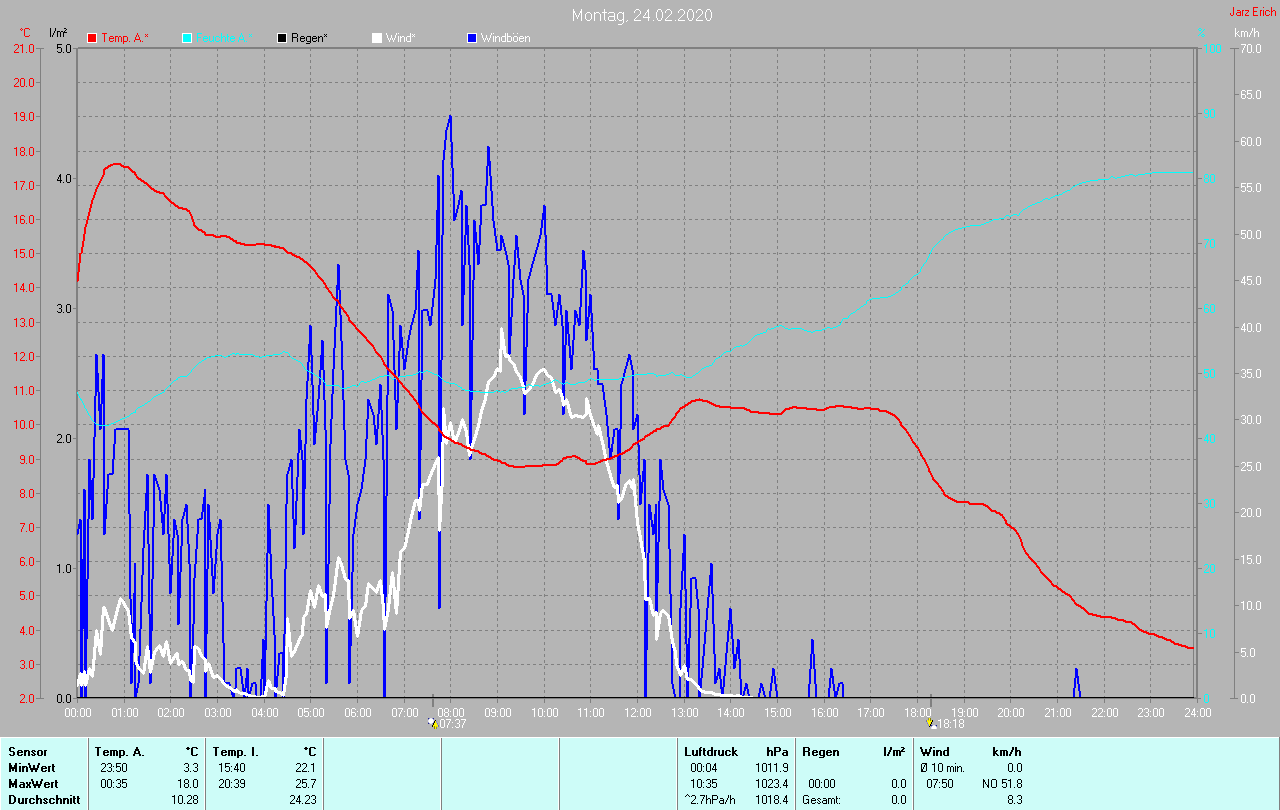Click the cyan Feuchte A. legend swatch

[187, 38]
